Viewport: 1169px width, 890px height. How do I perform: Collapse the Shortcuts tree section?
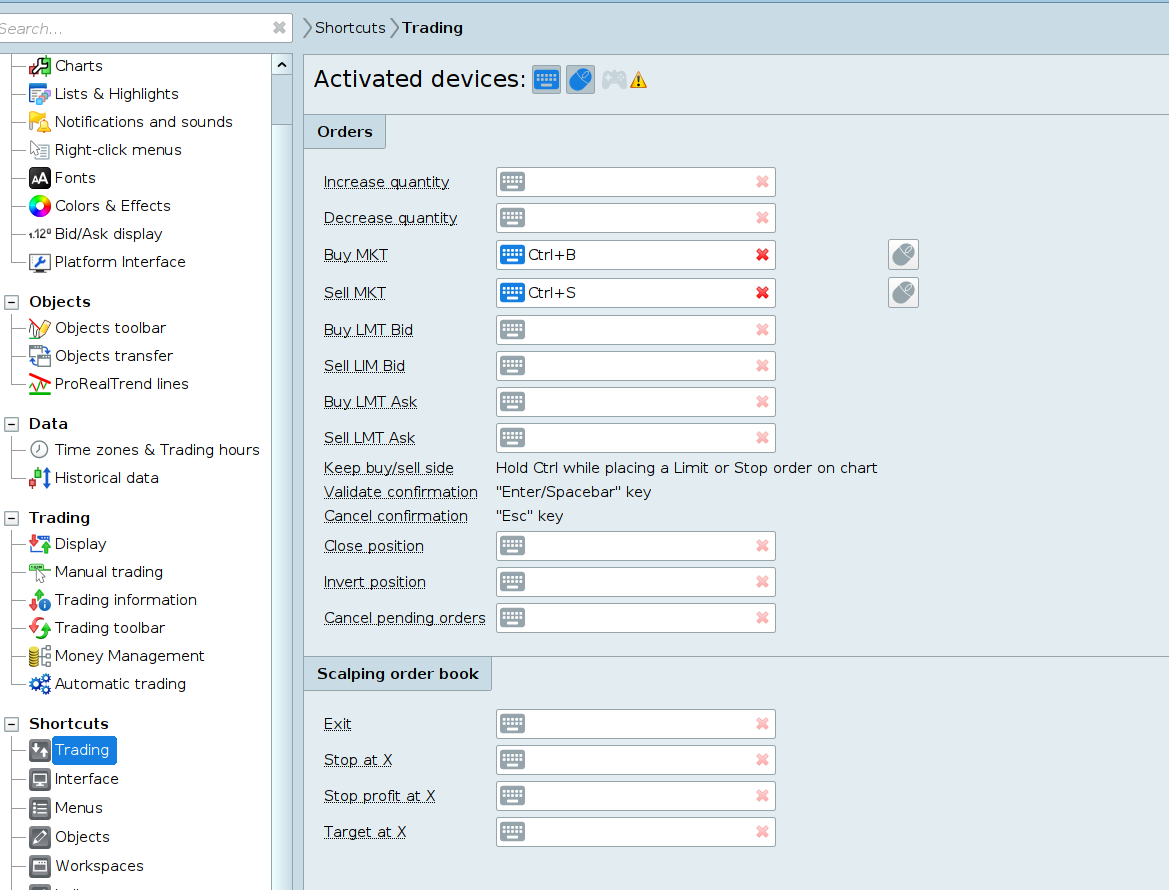(12, 724)
